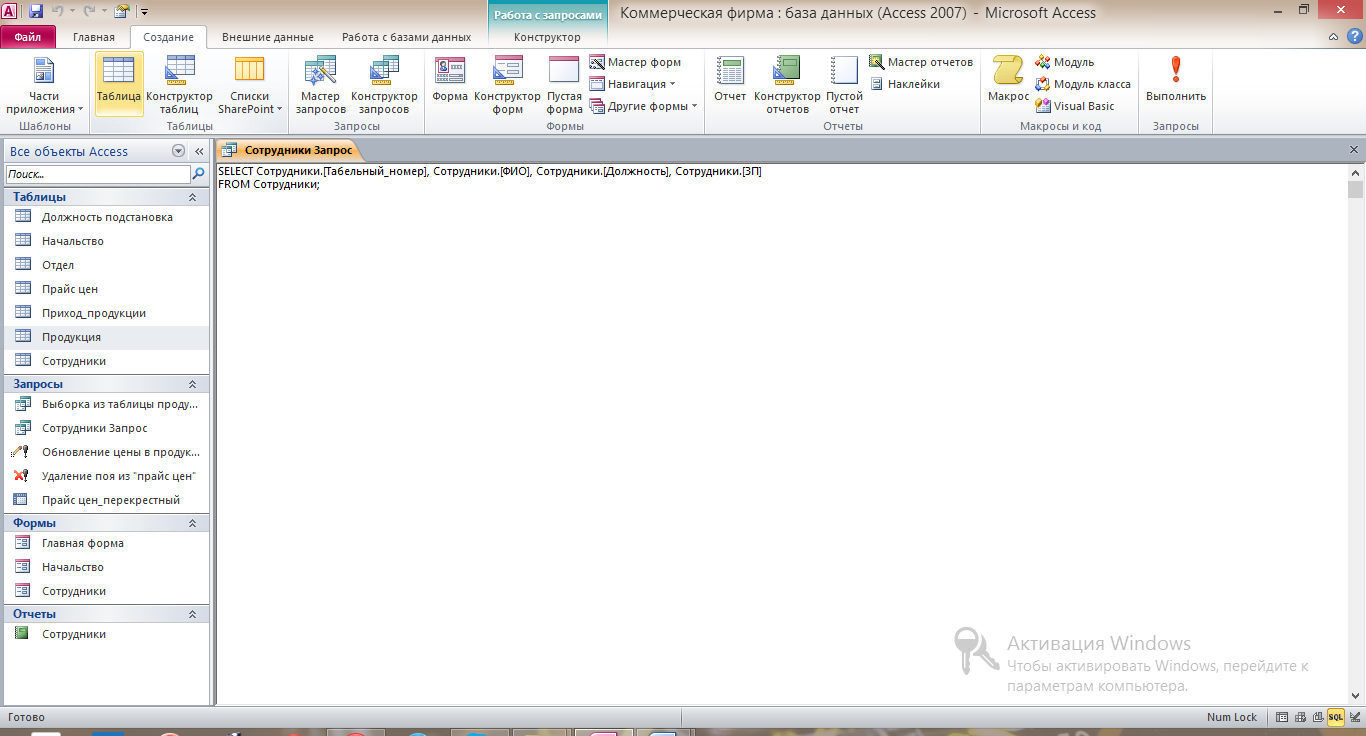This screenshot has height=736, width=1366.
Task: Close the Сотрудники Запрос query window
Action: tap(1354, 149)
